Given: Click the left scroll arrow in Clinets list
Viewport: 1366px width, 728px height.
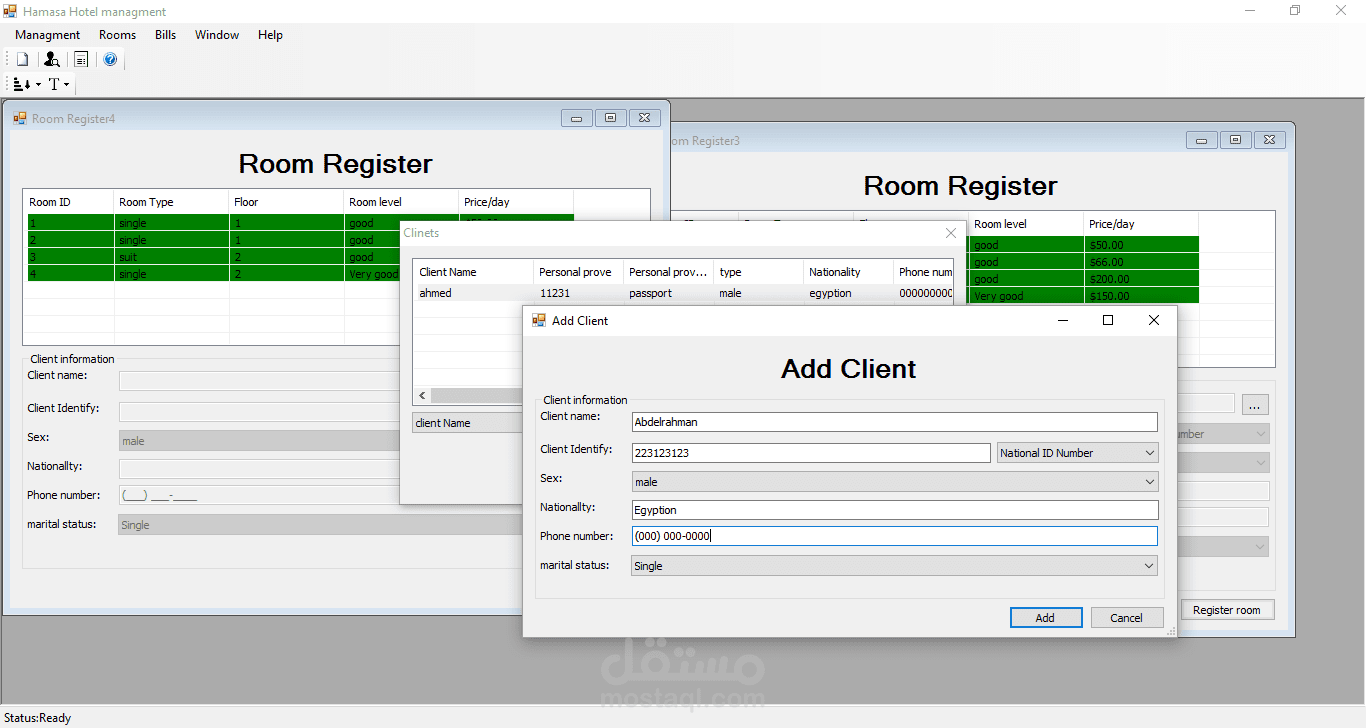Looking at the screenshot, I should 422,396.
